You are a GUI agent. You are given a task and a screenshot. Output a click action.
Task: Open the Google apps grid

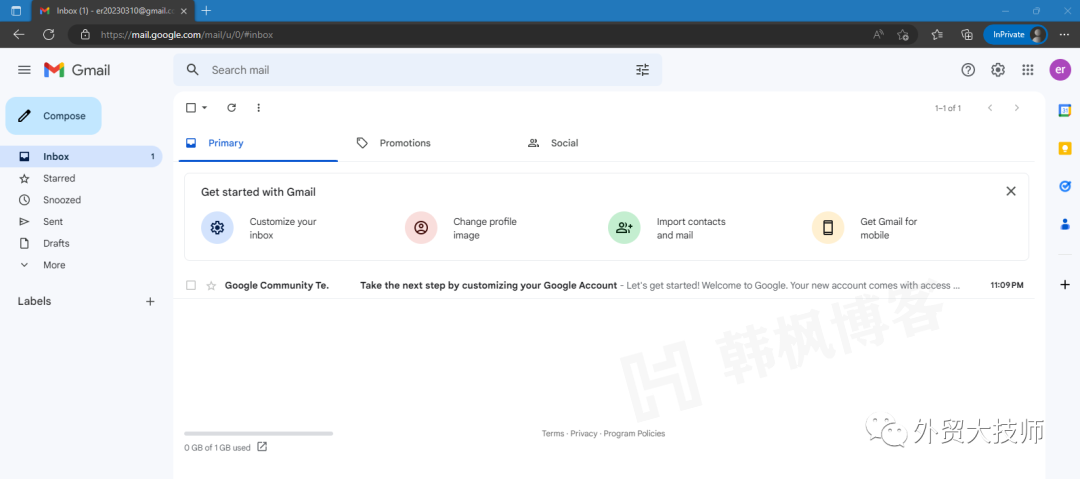pyautogui.click(x=1027, y=70)
